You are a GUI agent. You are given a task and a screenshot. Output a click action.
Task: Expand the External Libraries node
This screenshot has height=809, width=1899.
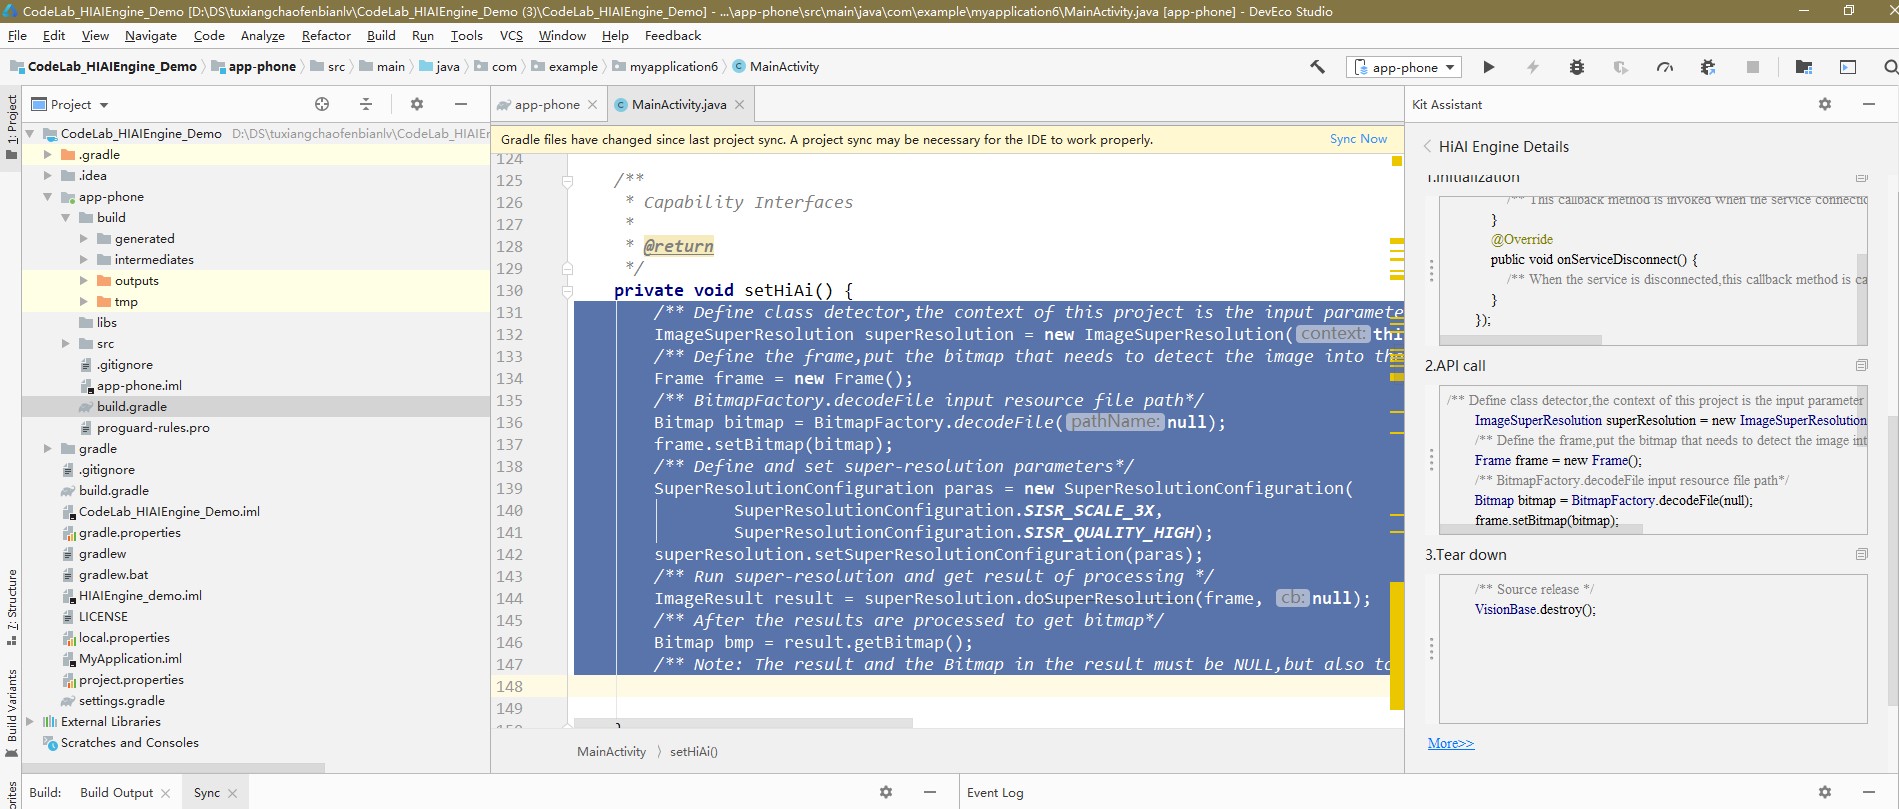[29, 722]
